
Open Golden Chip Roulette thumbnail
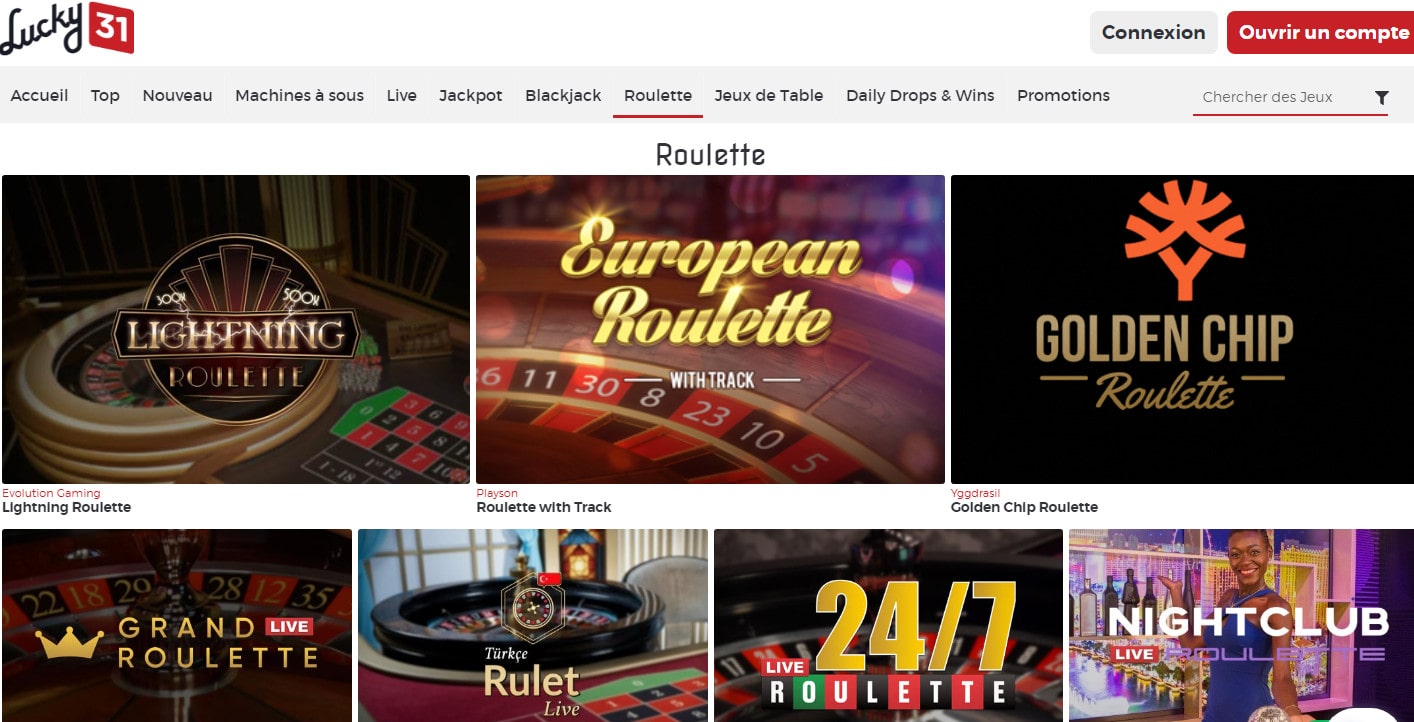click(1182, 330)
